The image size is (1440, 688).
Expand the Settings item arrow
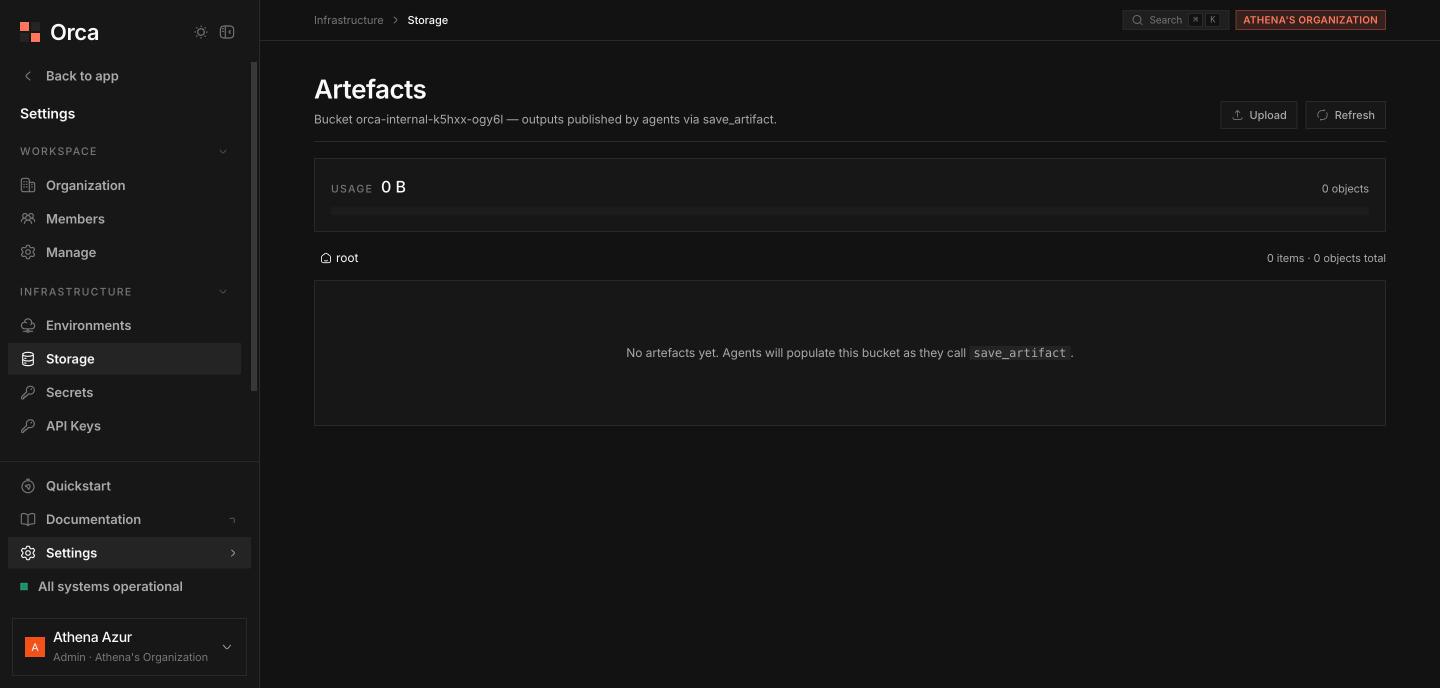(233, 553)
